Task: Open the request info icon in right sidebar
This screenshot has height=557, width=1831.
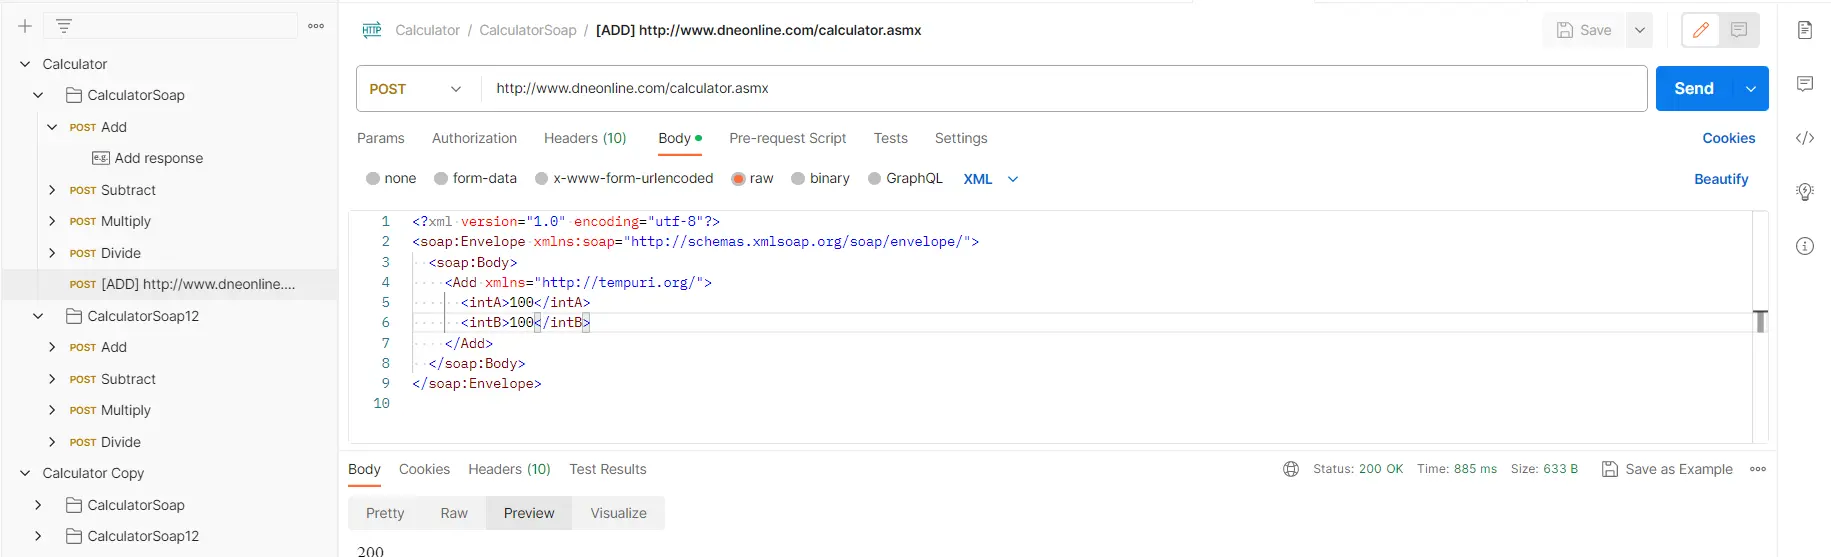Action: [x=1805, y=246]
